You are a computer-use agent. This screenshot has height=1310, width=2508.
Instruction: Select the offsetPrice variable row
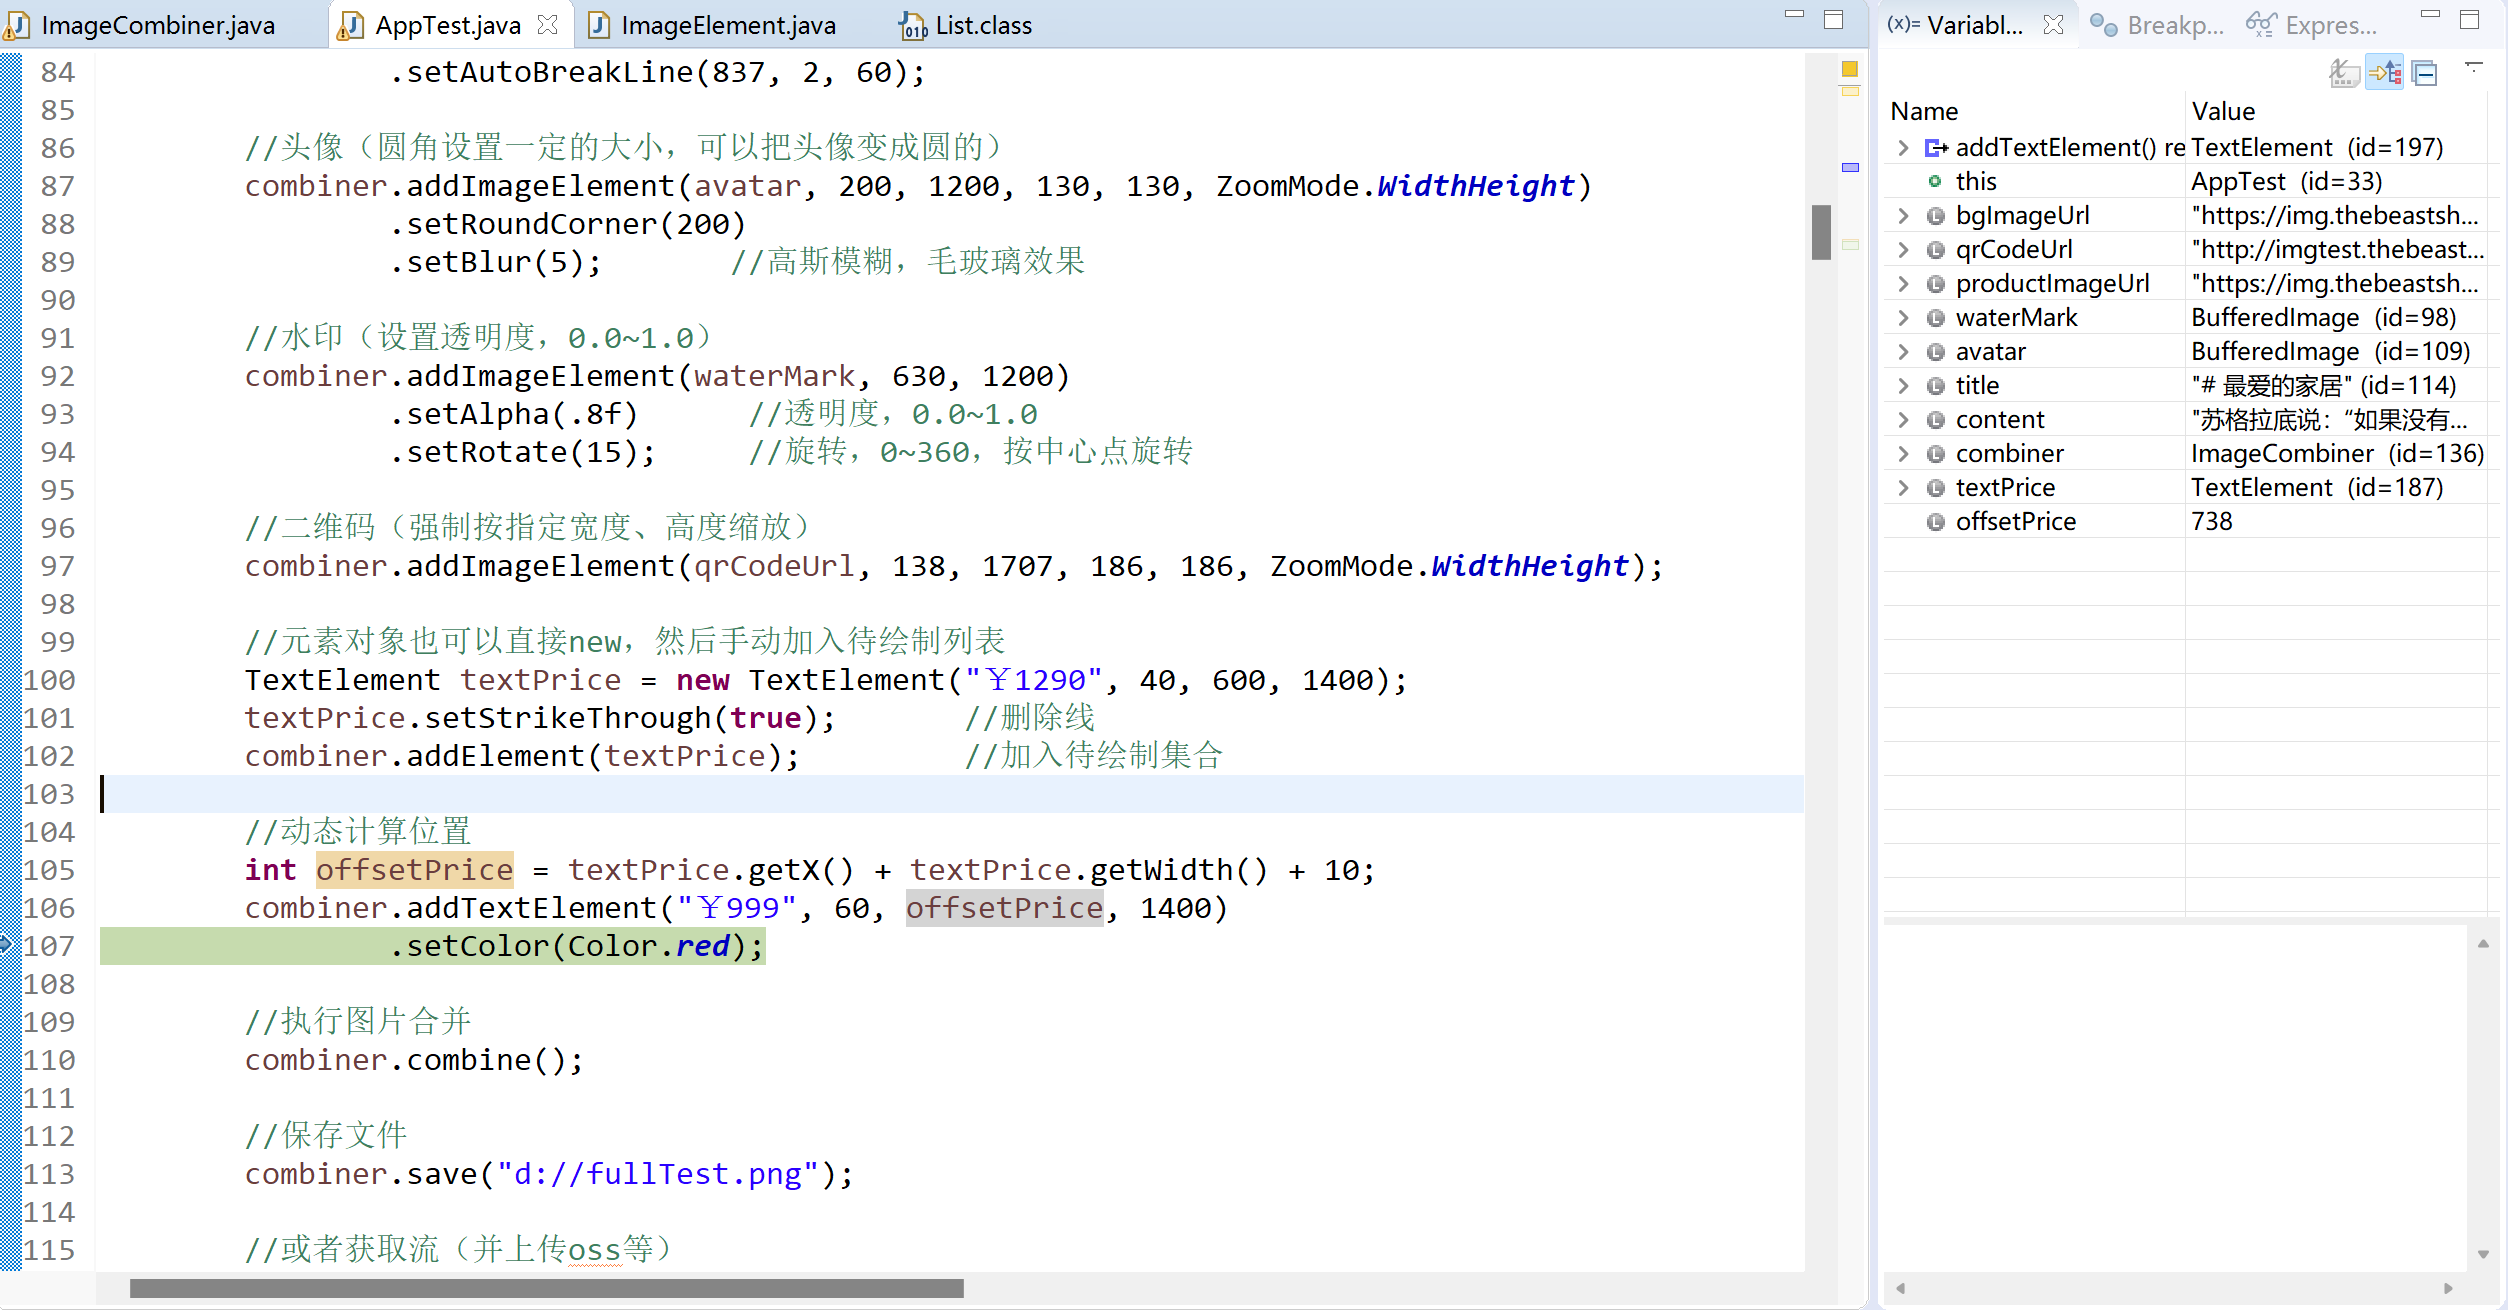[x=2015, y=522]
